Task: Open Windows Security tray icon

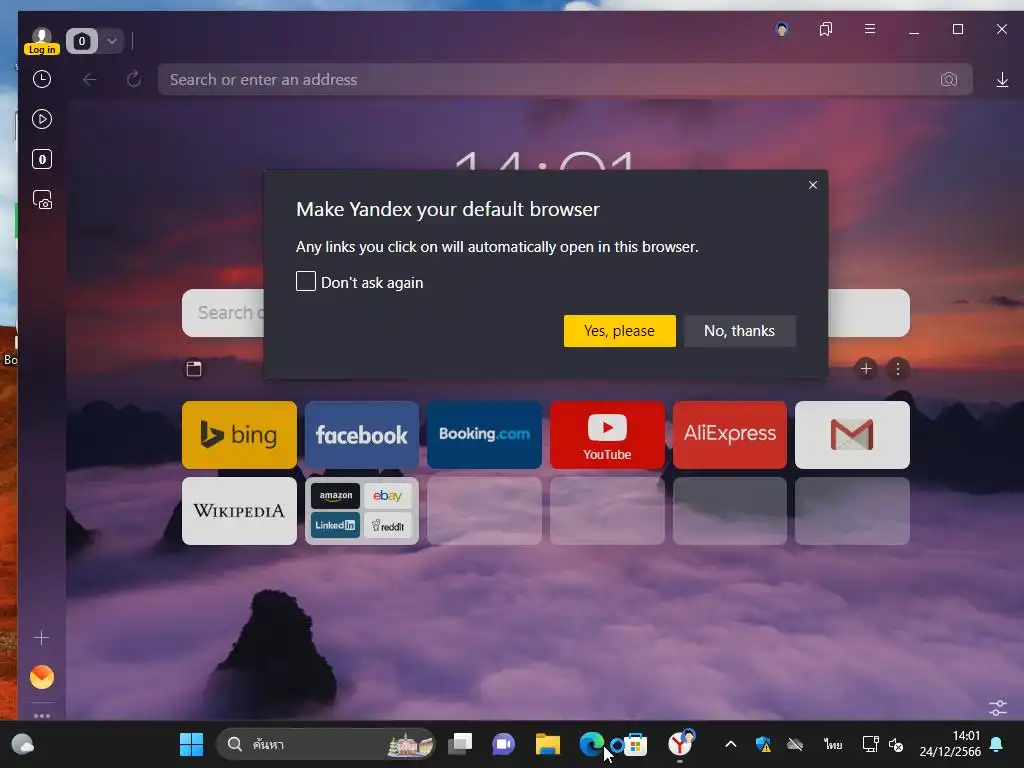Action: pos(763,744)
